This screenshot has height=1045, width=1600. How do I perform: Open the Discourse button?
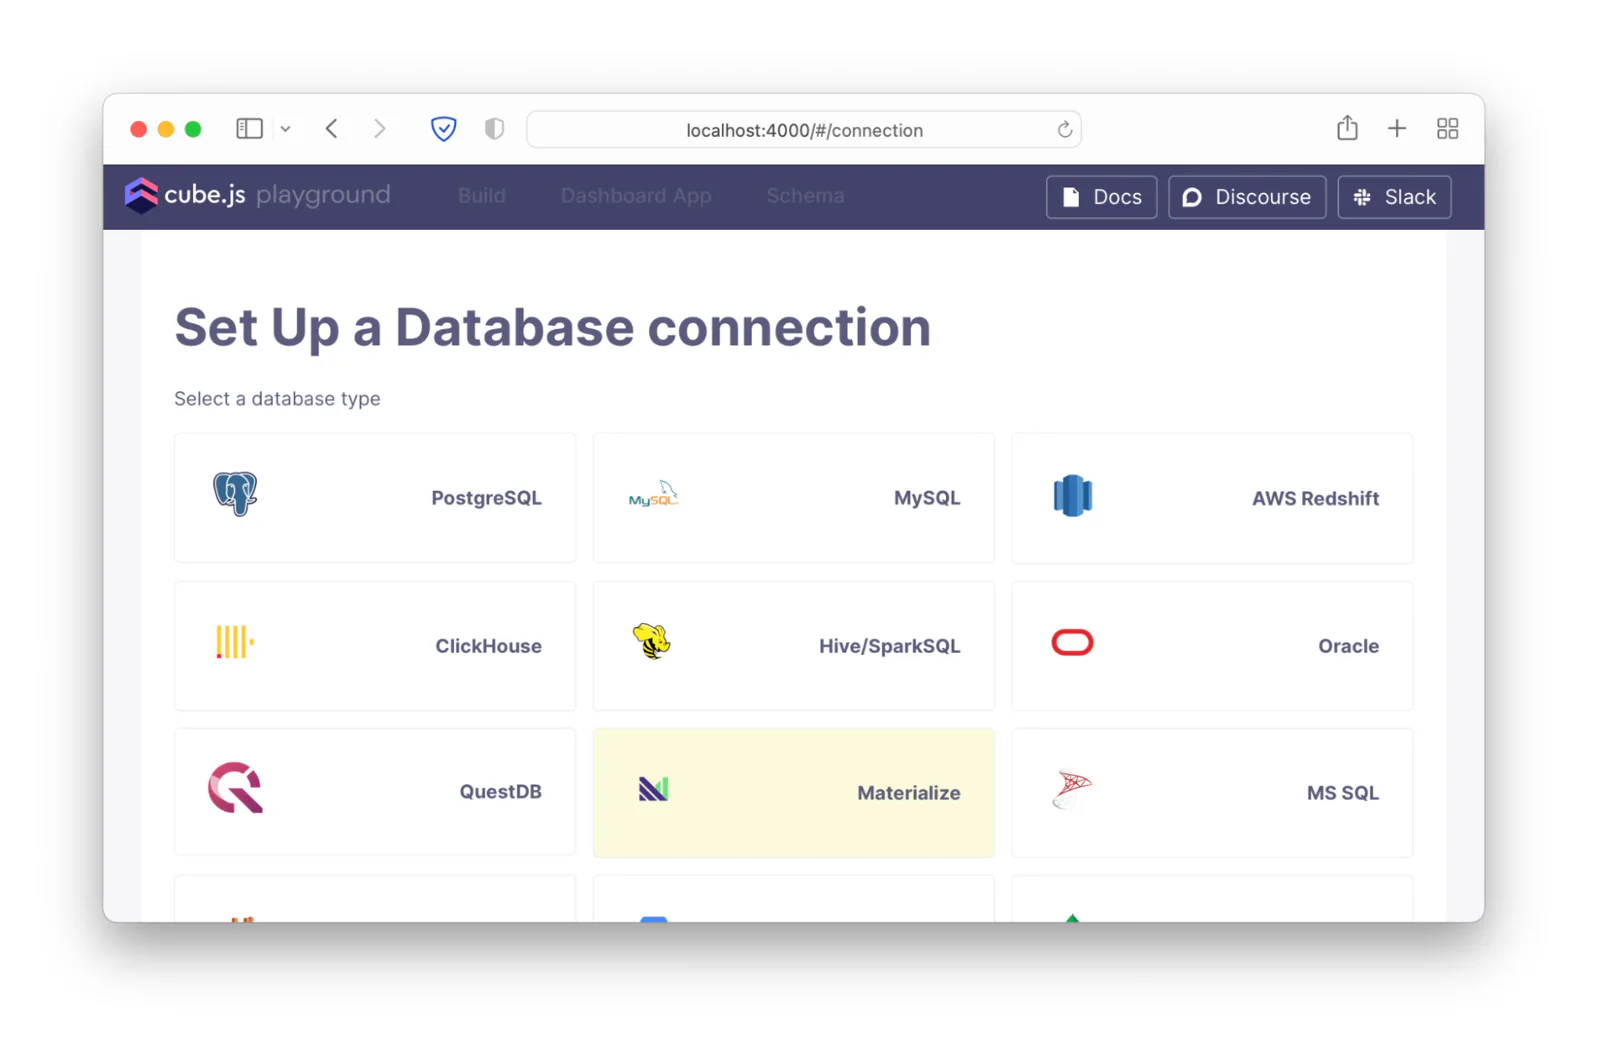pos(1247,197)
